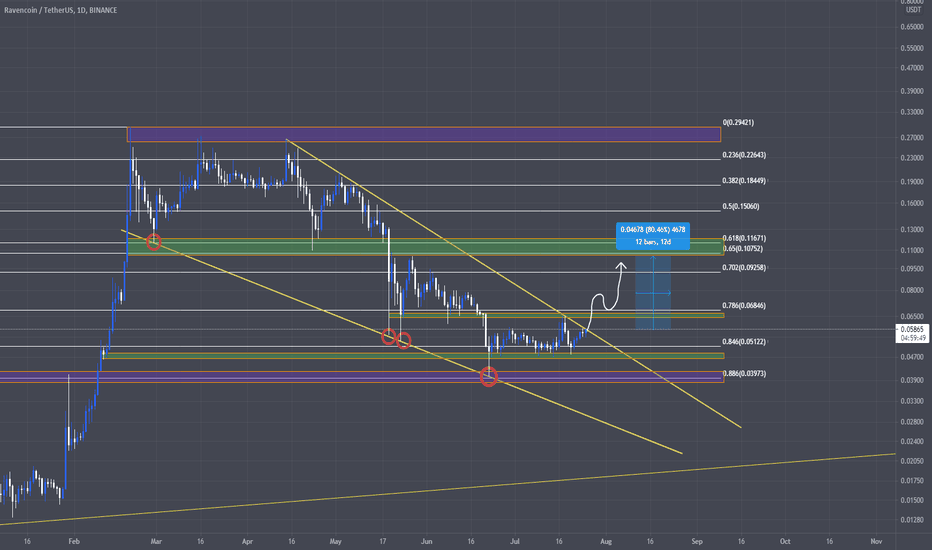Viewport: 932px width, 550px height.
Task: Click the 04:59:49 bar countdown timer
Action: (x=912, y=338)
